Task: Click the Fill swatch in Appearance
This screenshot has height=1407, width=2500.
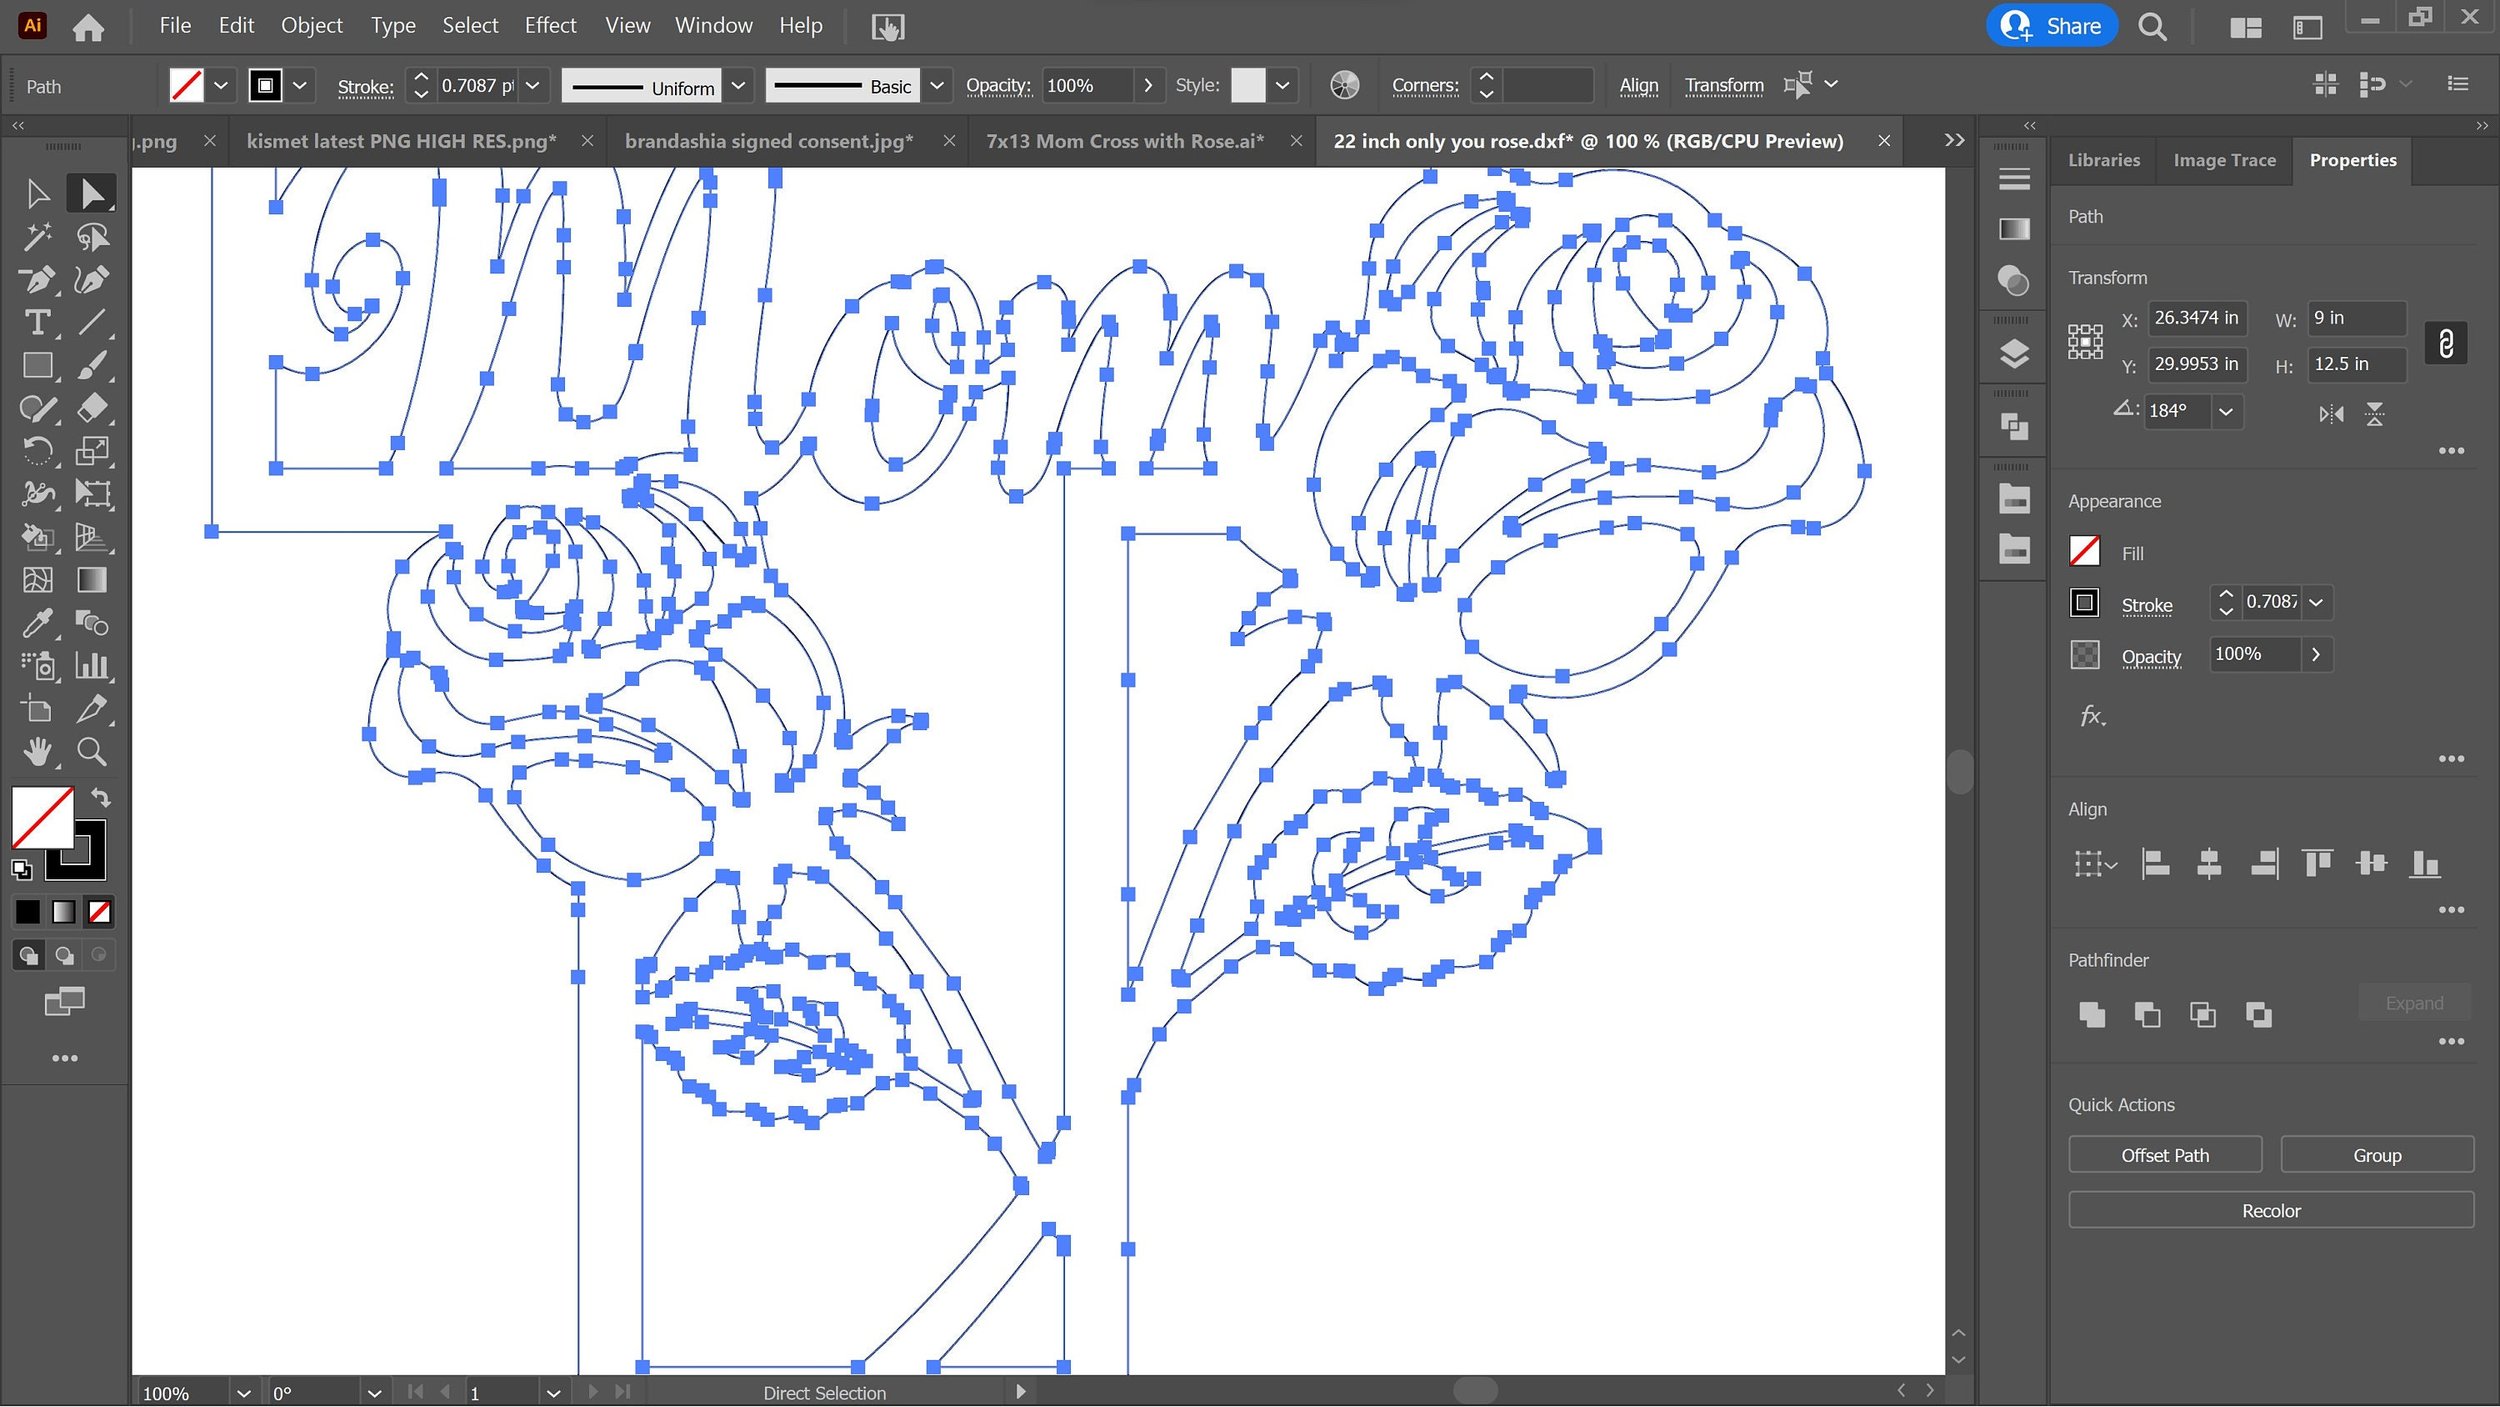Action: coord(2085,552)
